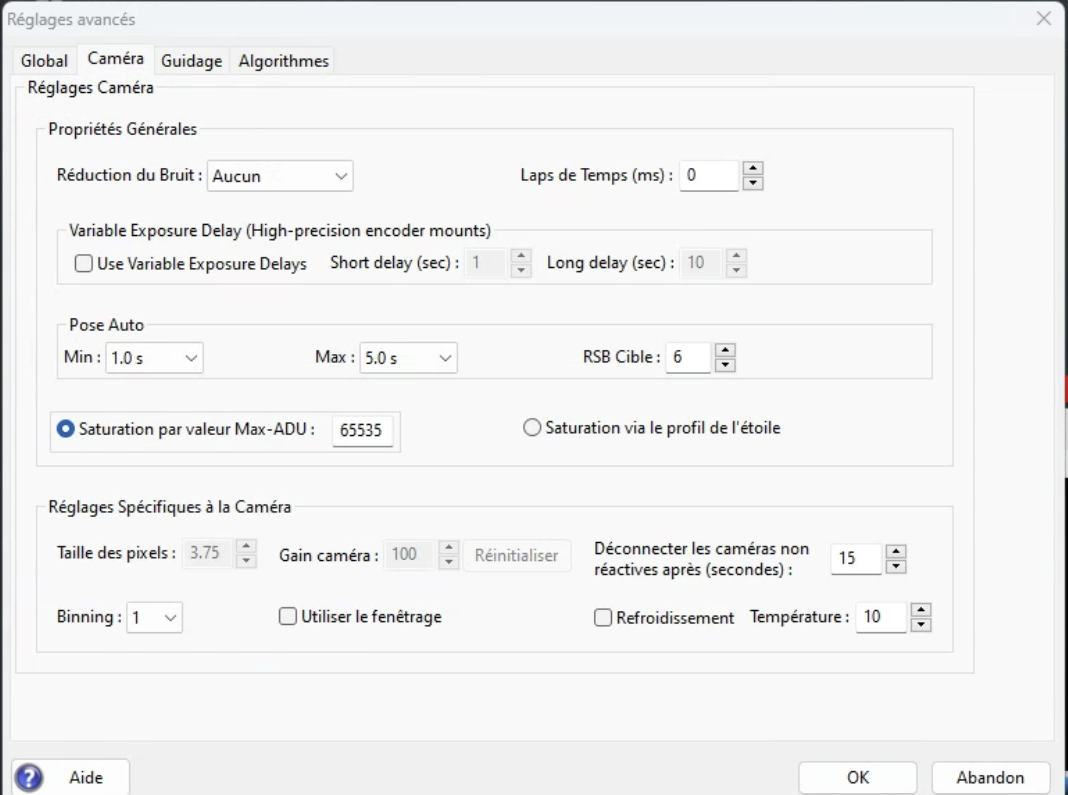Viewport: 1068px width, 795px height.
Task: Increase Température value with up arrow
Action: click(x=922, y=610)
